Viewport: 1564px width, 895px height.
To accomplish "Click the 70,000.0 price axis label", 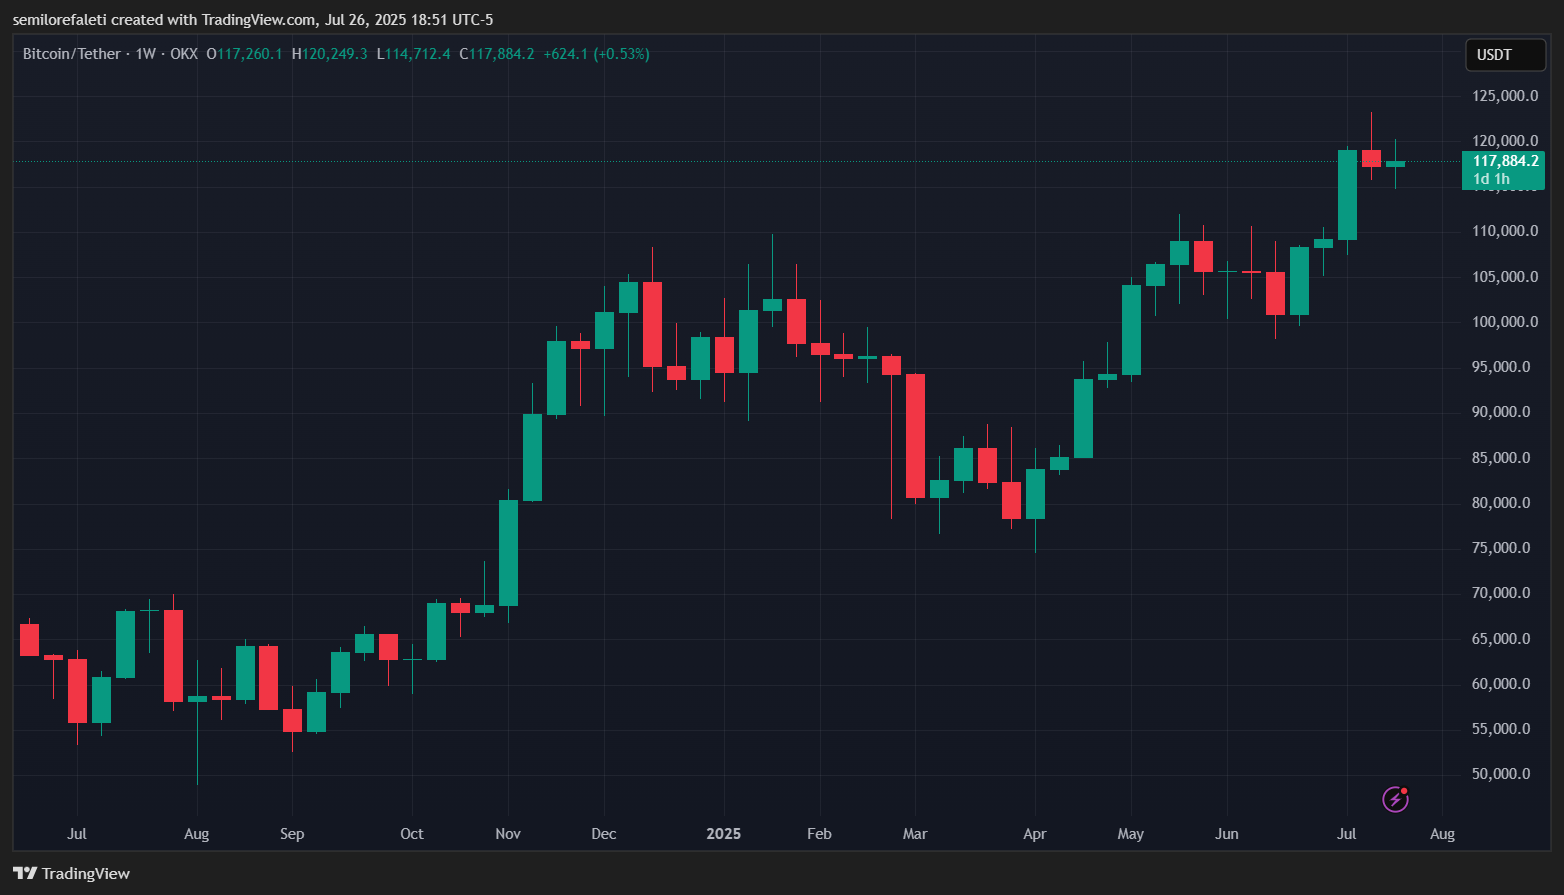I will (1501, 593).
